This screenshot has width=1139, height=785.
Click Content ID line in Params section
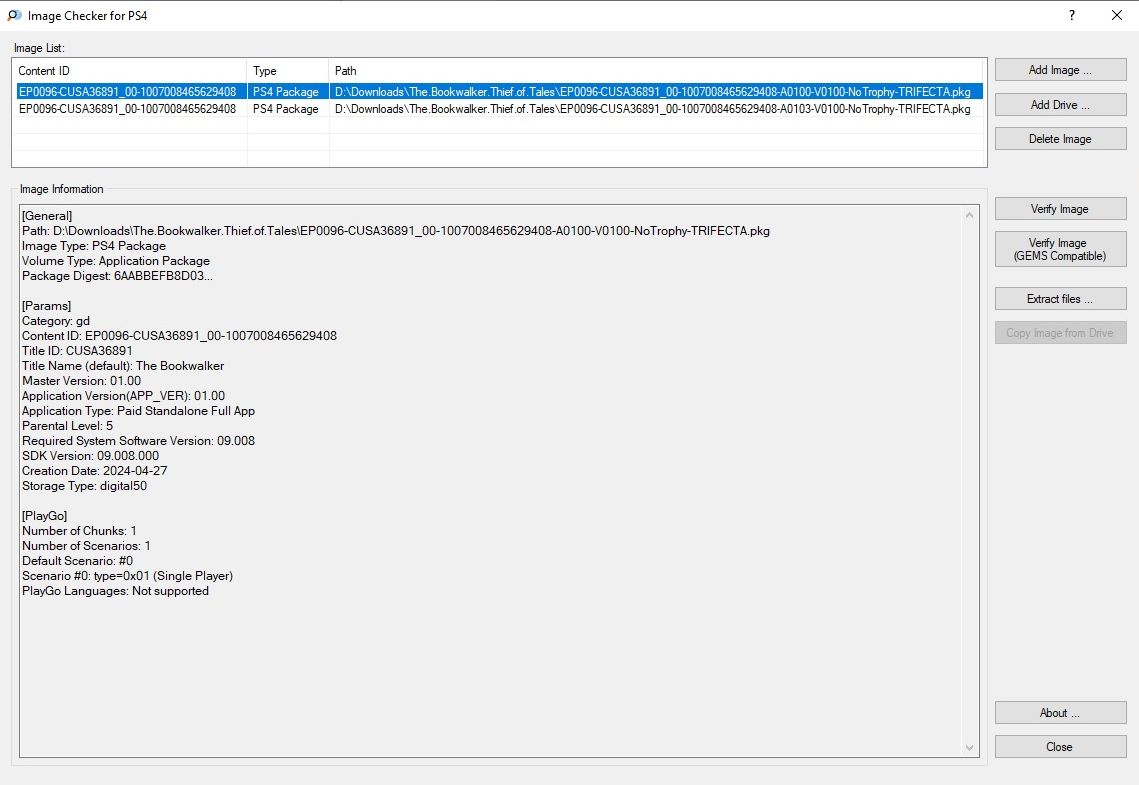(x=179, y=335)
